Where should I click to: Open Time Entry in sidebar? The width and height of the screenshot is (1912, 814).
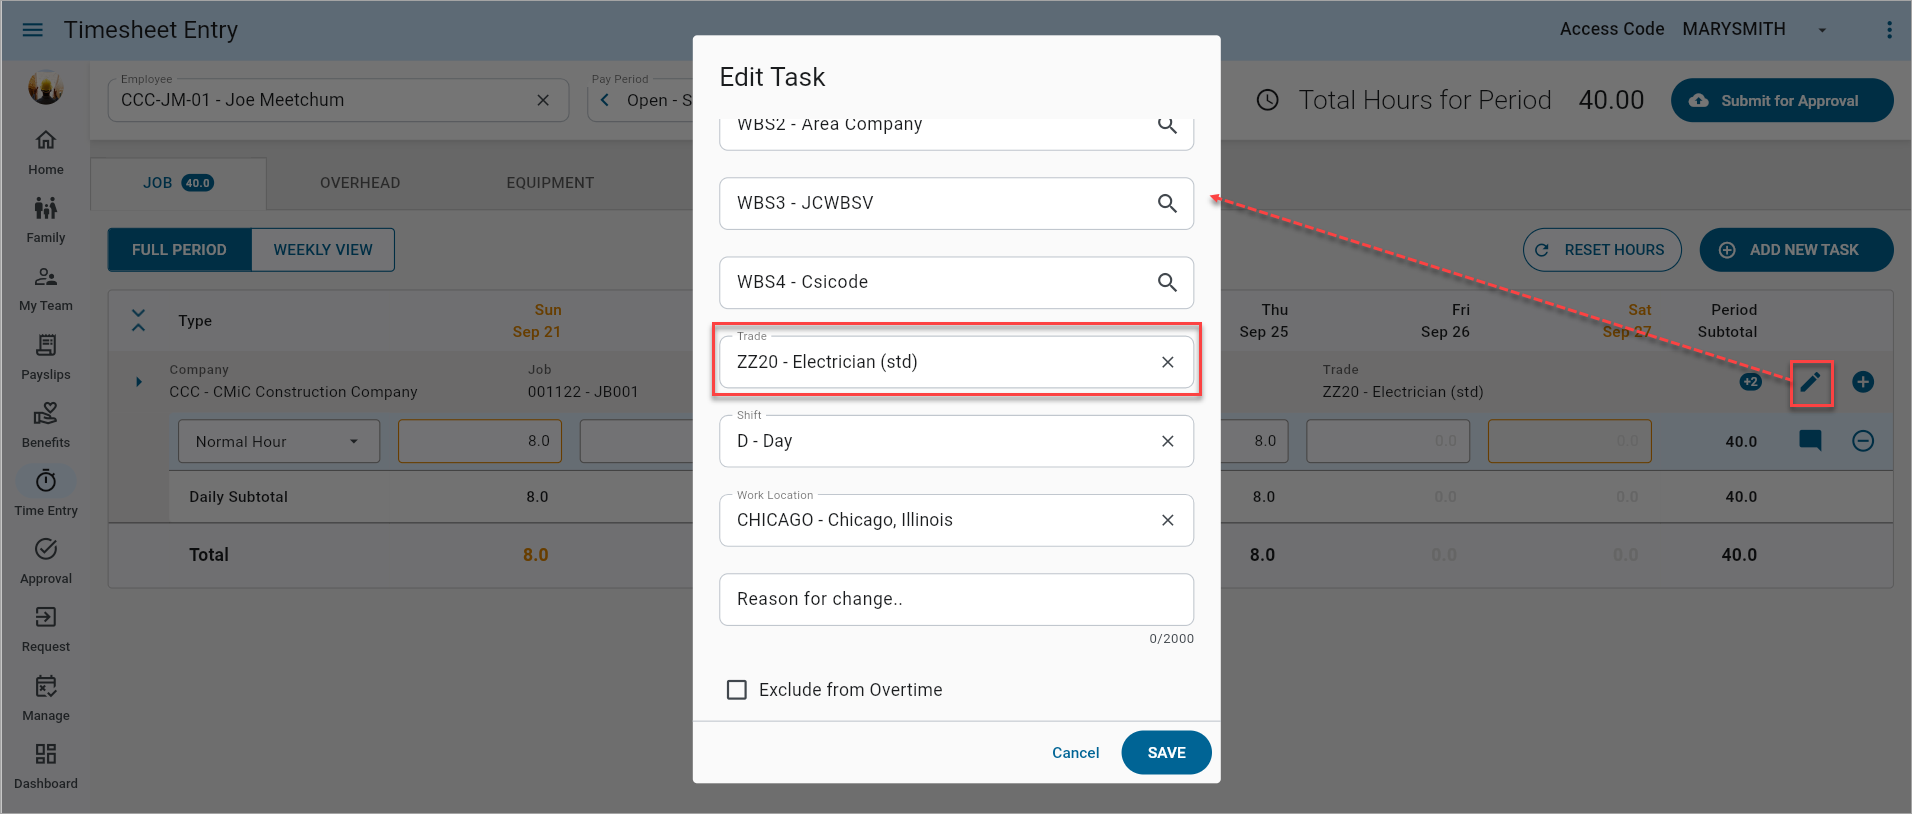click(x=45, y=494)
